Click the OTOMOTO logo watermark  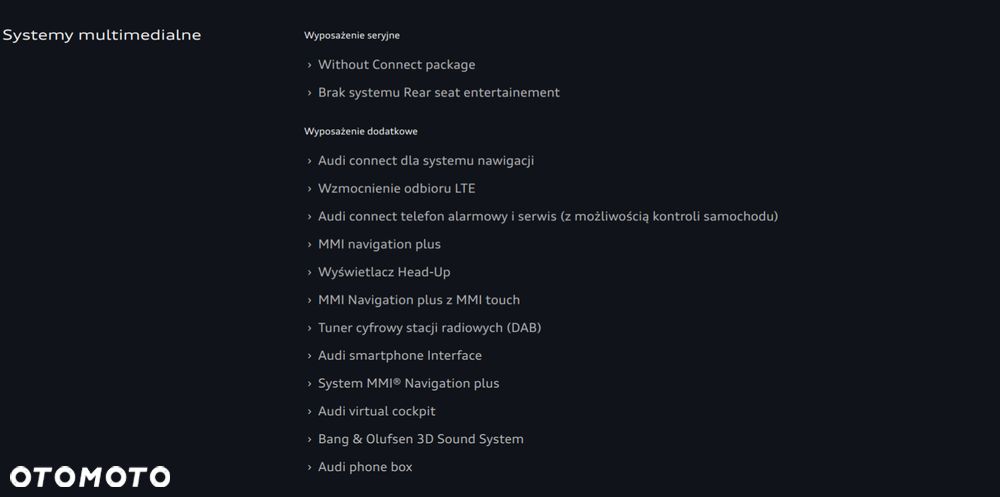pos(90,477)
